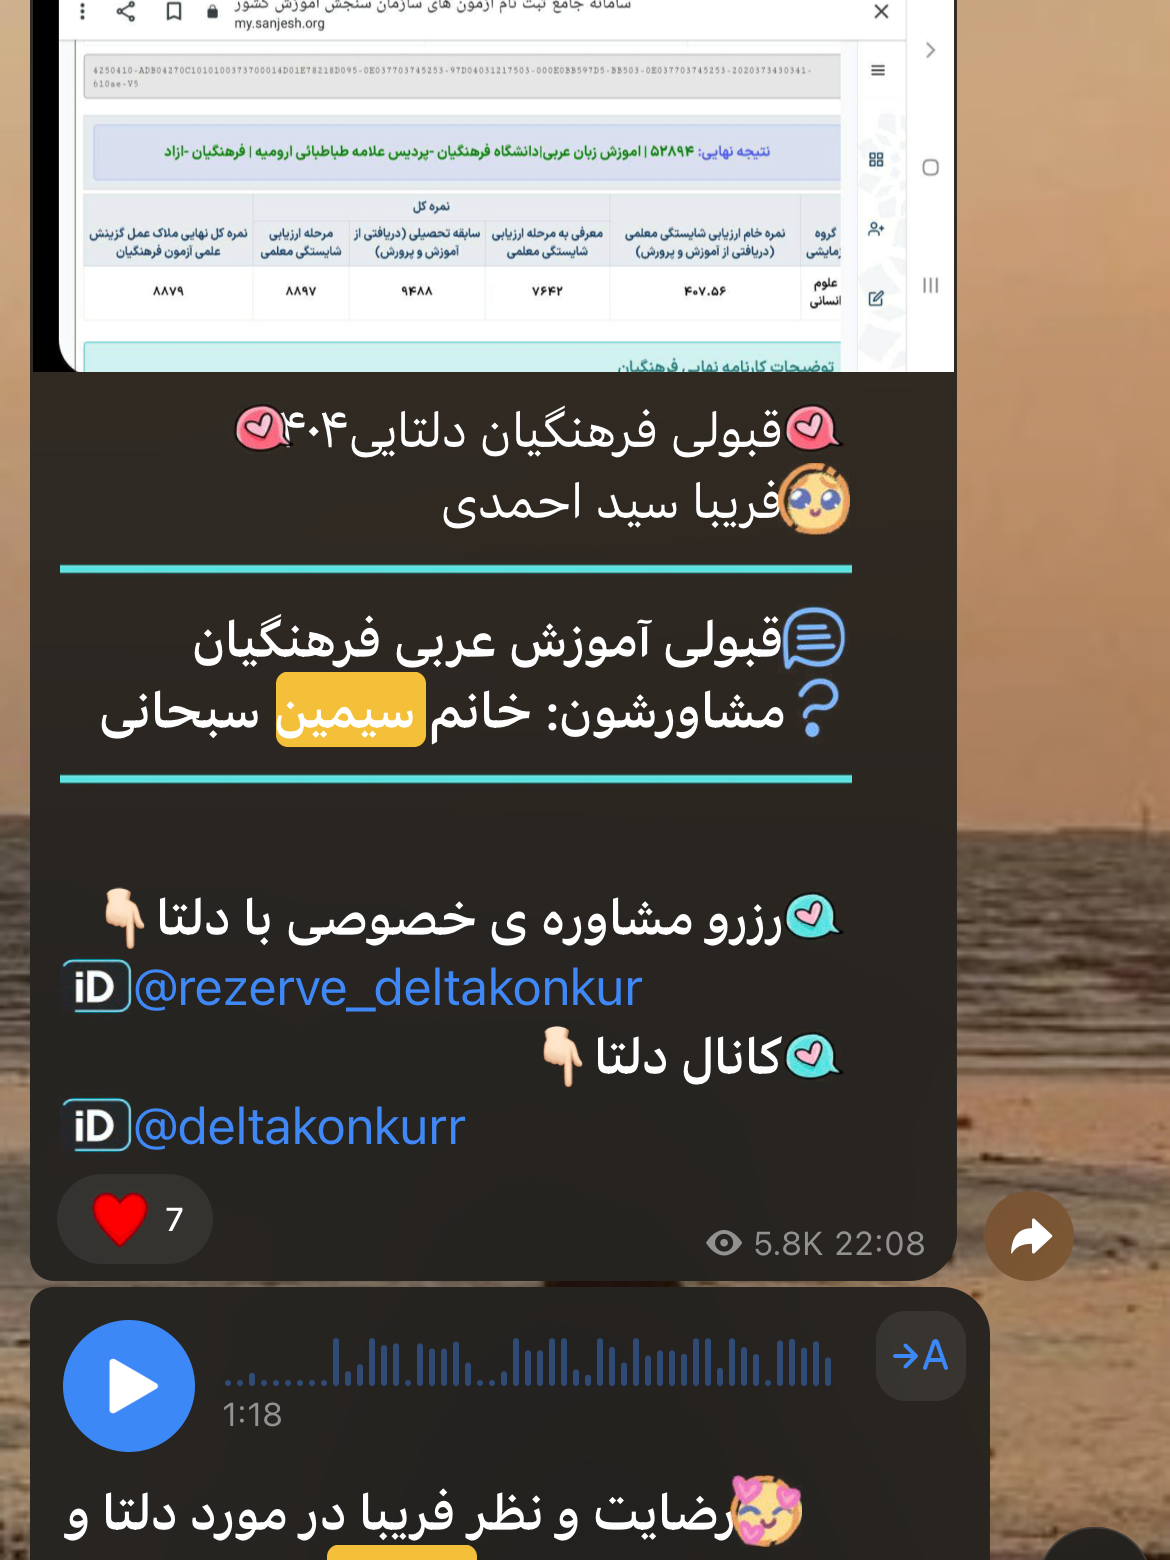
Task: Open the hamburger menu on sanjesh page
Action: (878, 70)
